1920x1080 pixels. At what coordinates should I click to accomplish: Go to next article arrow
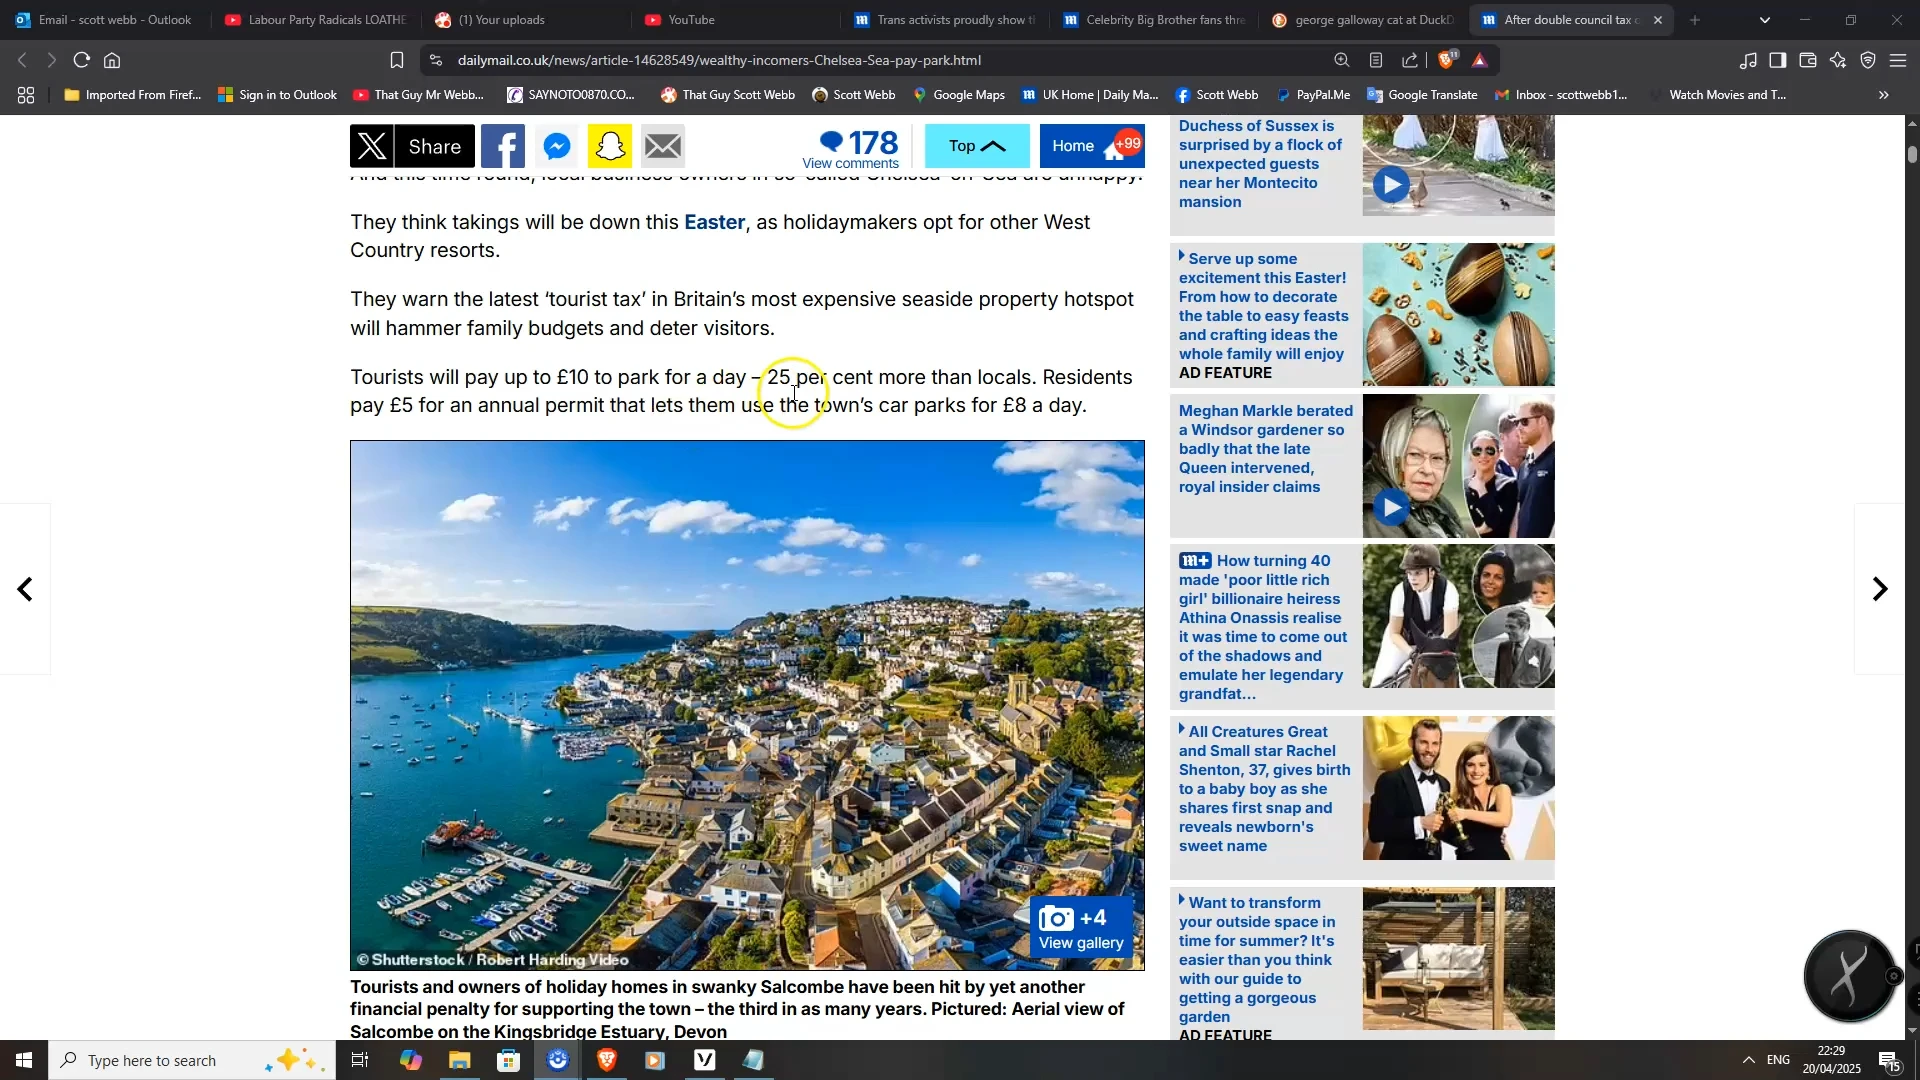click(1880, 589)
